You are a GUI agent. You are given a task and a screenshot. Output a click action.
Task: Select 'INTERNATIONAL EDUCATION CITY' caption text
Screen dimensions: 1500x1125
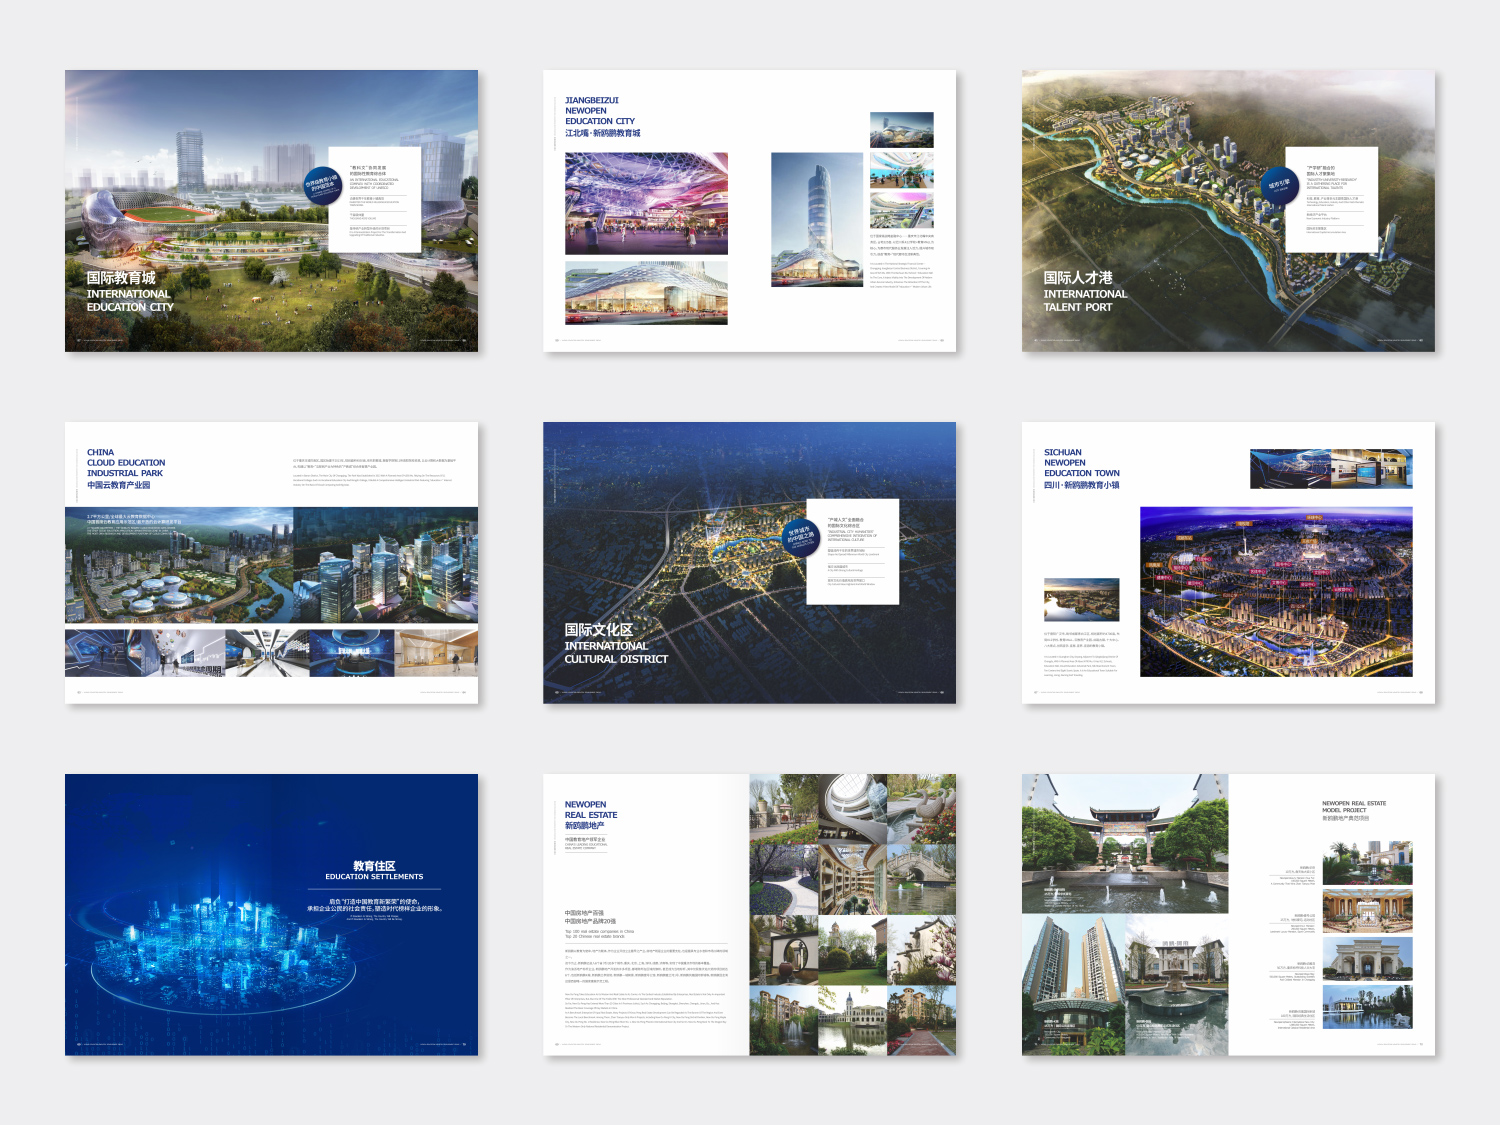[x=130, y=300]
